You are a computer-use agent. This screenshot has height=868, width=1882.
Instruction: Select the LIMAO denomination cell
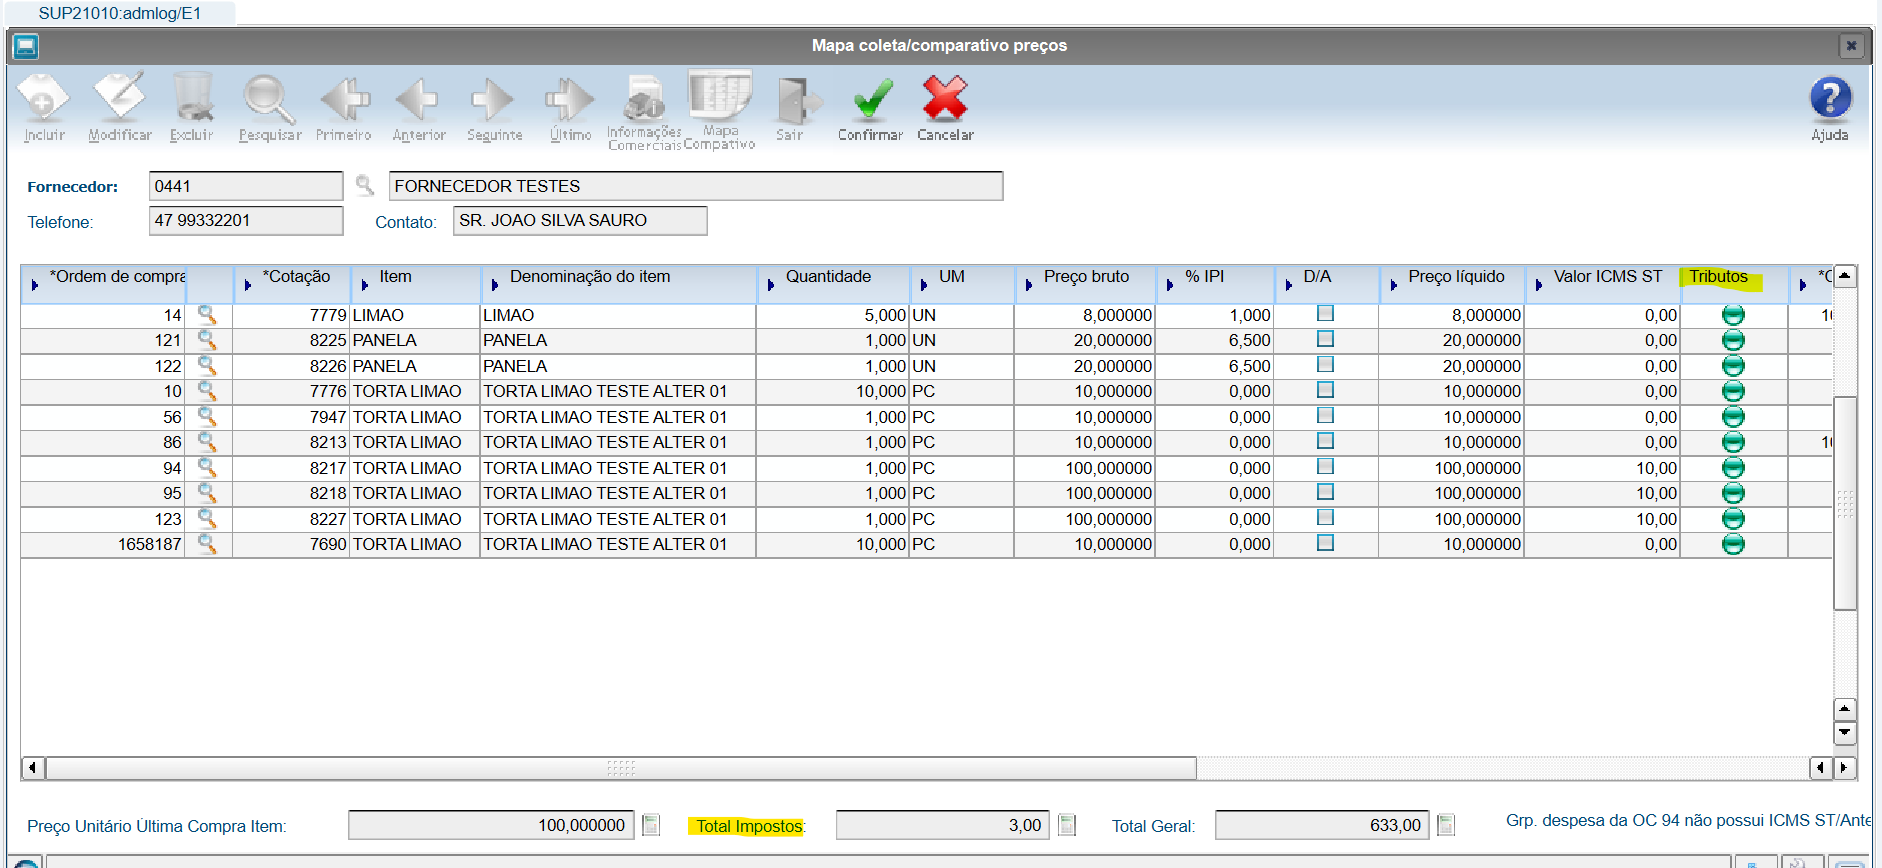pyautogui.click(x=618, y=315)
